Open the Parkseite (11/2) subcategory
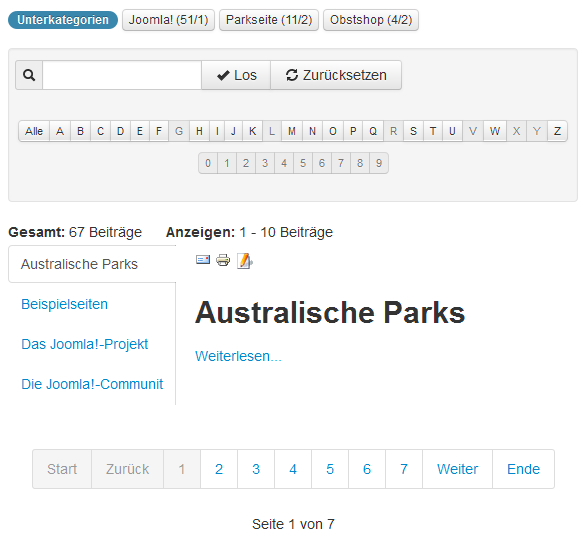Screen dimensions: 583x543 [269, 20]
